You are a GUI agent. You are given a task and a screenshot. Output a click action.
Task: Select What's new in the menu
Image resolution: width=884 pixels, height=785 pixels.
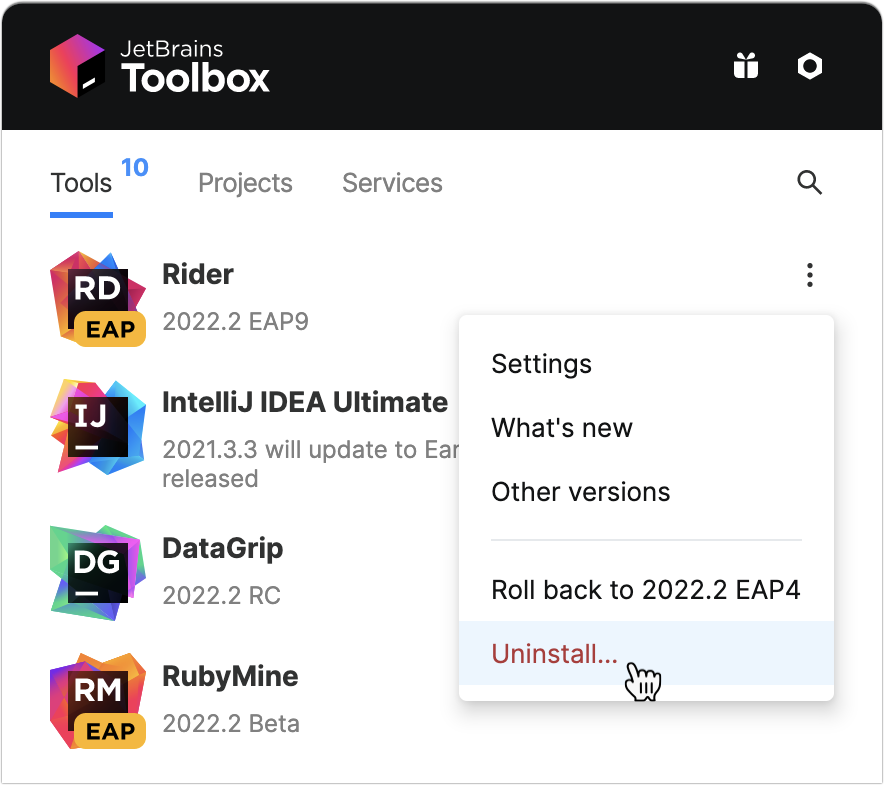(562, 428)
